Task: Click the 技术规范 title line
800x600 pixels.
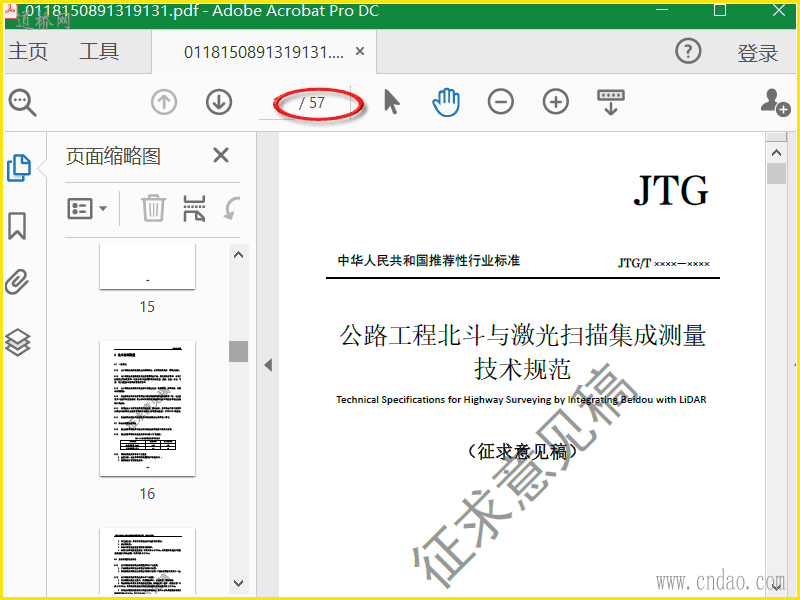Action: pos(522,369)
